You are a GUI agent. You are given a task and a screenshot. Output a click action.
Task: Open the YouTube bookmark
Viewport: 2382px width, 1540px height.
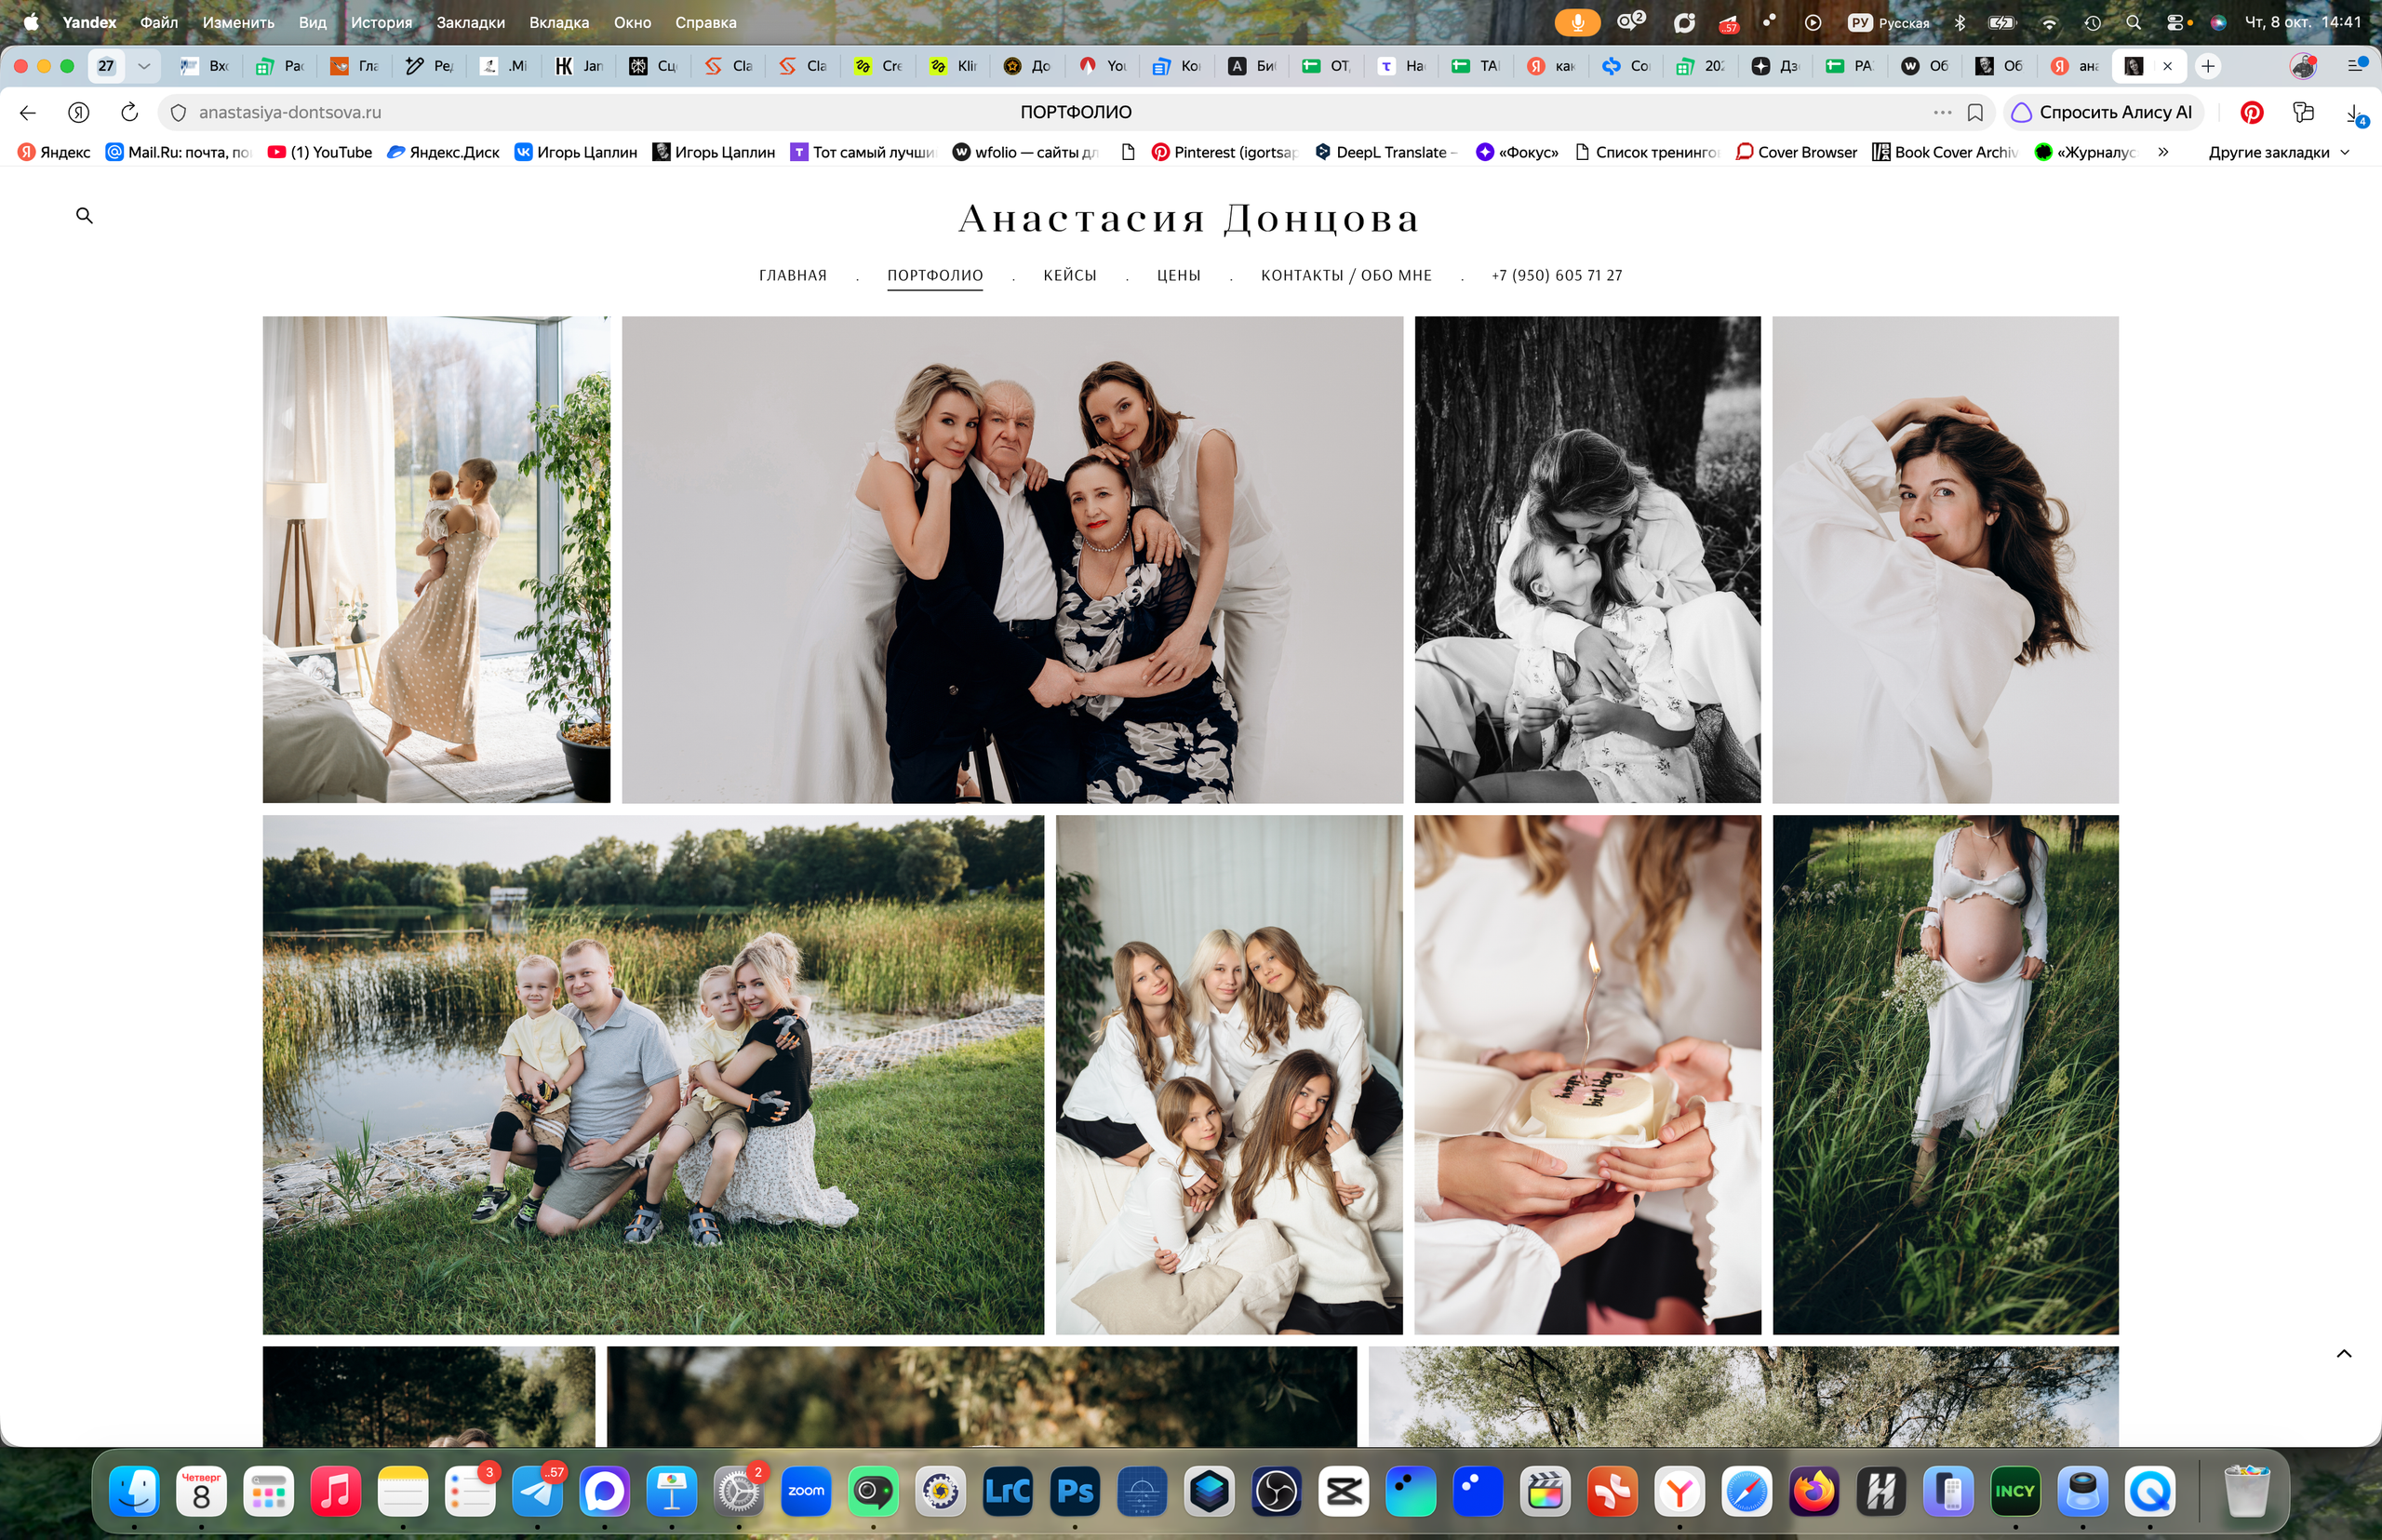[320, 152]
